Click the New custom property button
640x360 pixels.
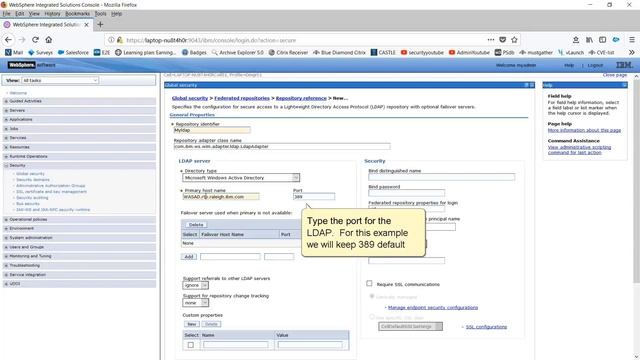click(191, 324)
